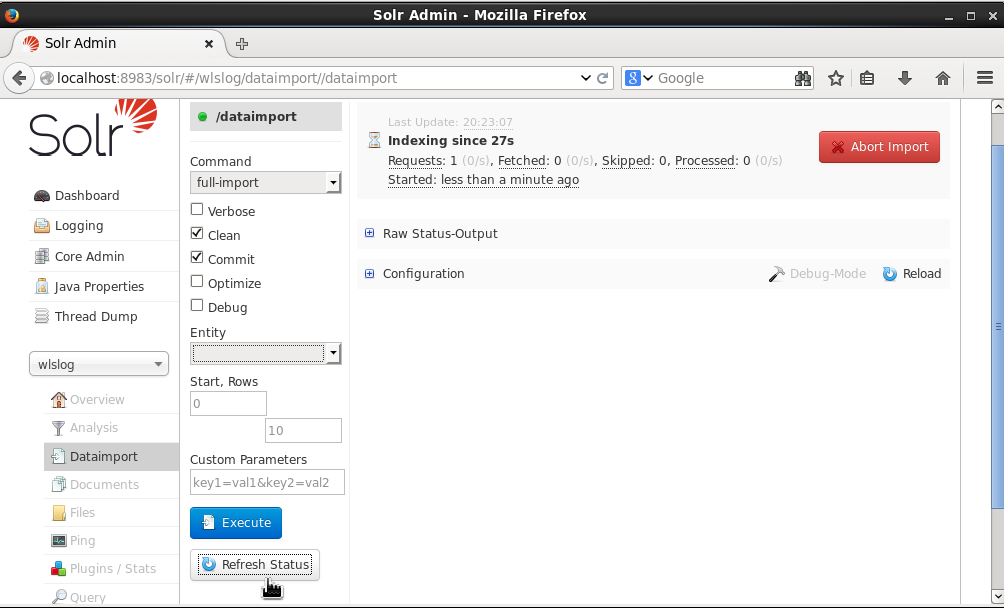The image size is (1004, 608).
Task: Enable the Verbose checkbox
Action: (x=197, y=209)
